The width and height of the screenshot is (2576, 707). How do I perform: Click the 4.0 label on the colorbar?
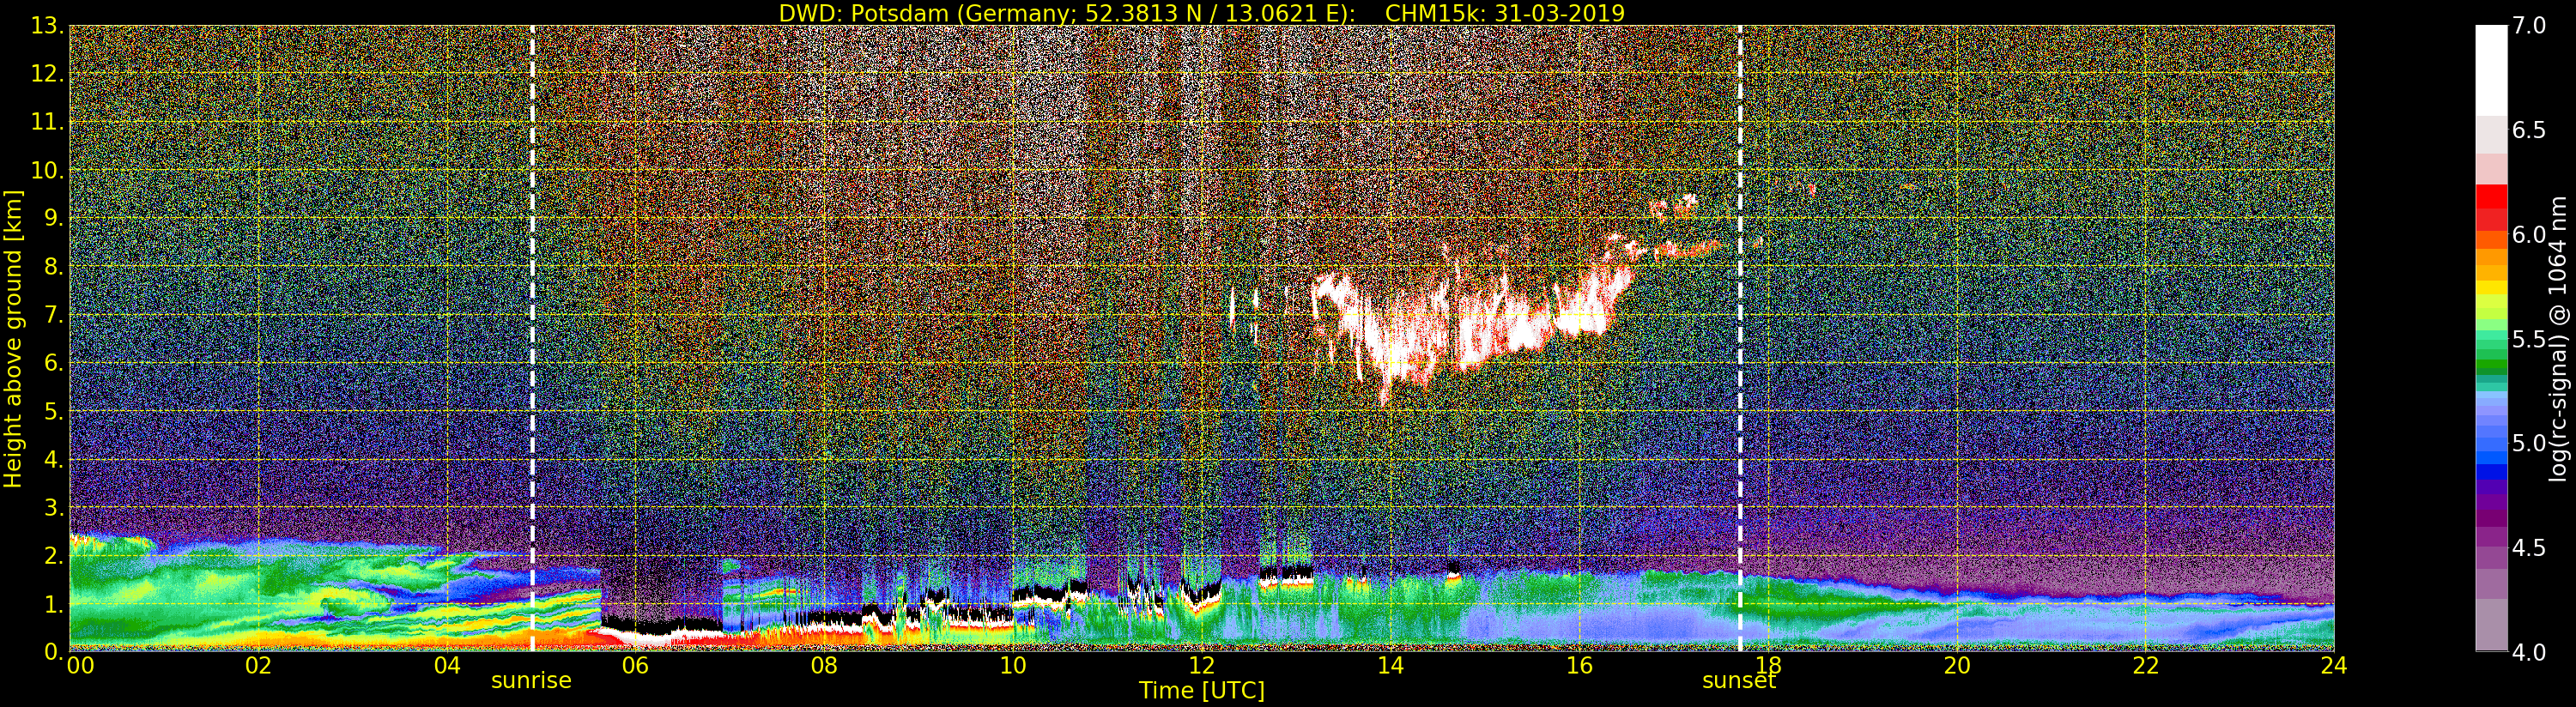pyautogui.click(x=2530, y=652)
